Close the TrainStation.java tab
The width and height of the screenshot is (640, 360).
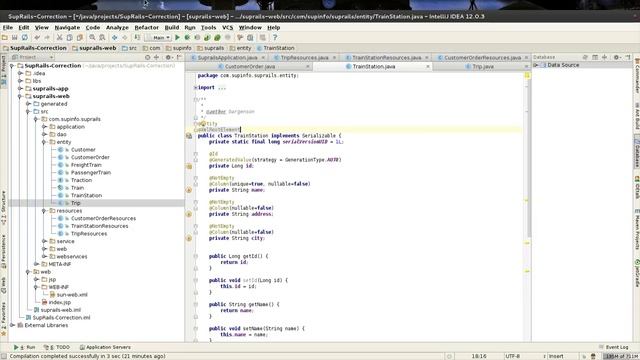(x=428, y=67)
